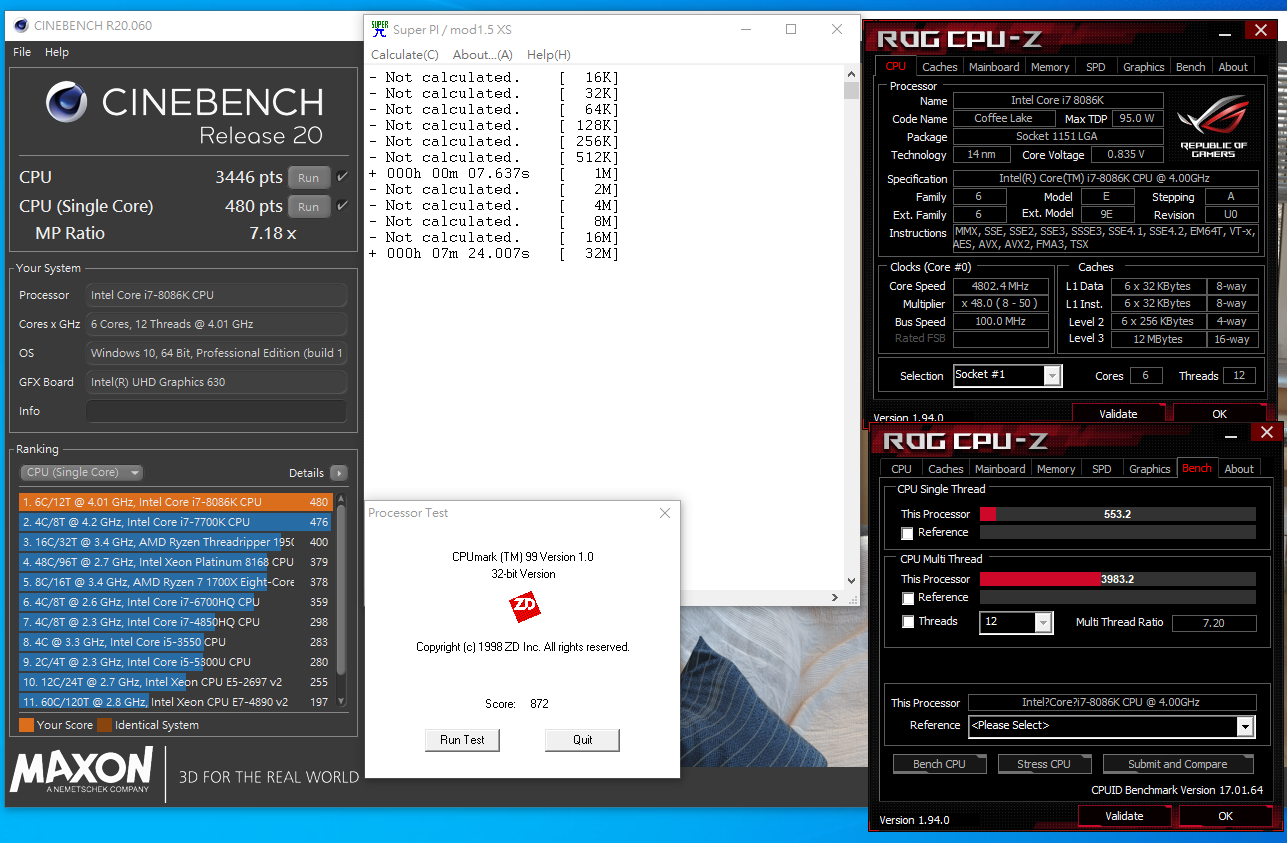1287x843 pixels.
Task: Switch to CPU tab in lower CPU-Z window
Action: pos(901,469)
